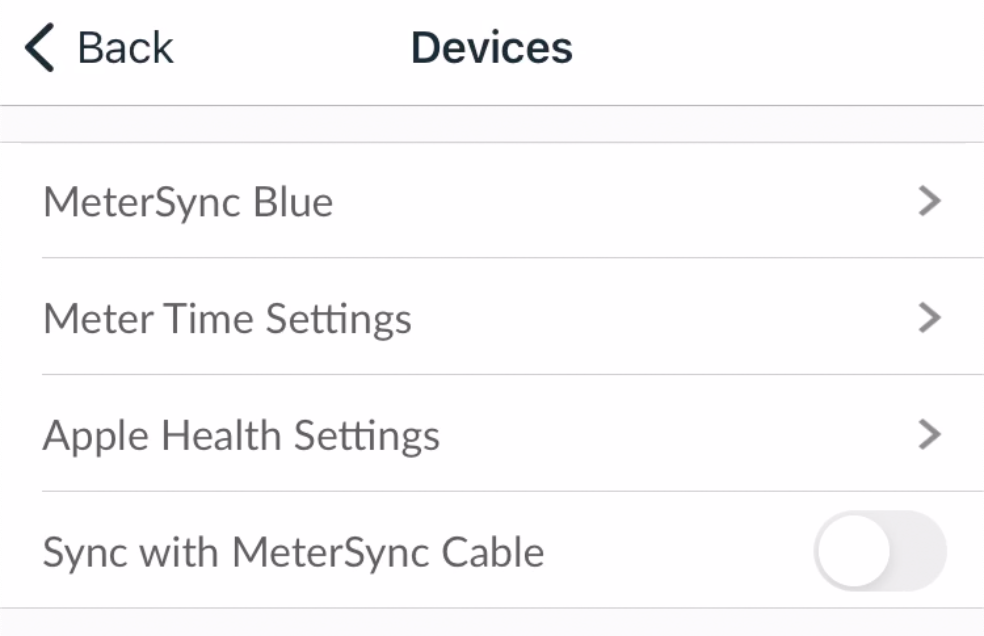The width and height of the screenshot is (984, 636).
Task: Enable syncing with the MeterSync Cable
Action: [x=880, y=552]
